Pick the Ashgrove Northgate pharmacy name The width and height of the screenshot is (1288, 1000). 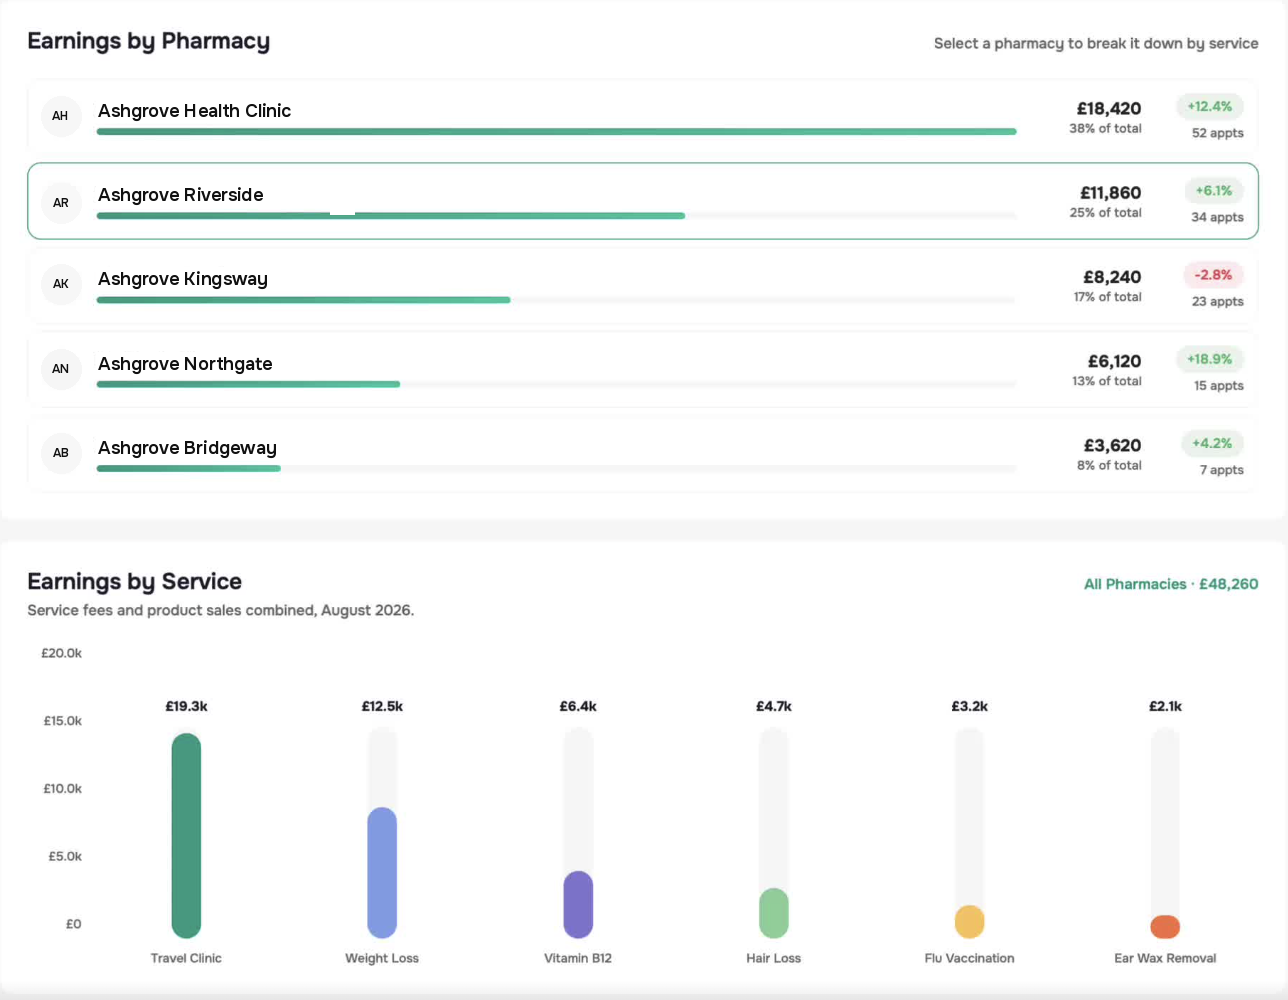185,364
